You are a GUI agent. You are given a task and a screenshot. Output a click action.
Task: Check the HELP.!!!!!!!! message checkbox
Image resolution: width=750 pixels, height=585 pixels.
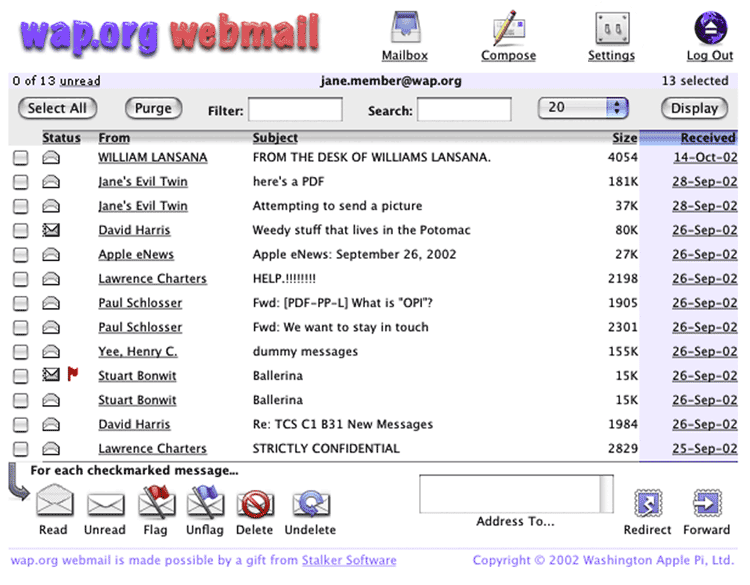click(x=21, y=279)
